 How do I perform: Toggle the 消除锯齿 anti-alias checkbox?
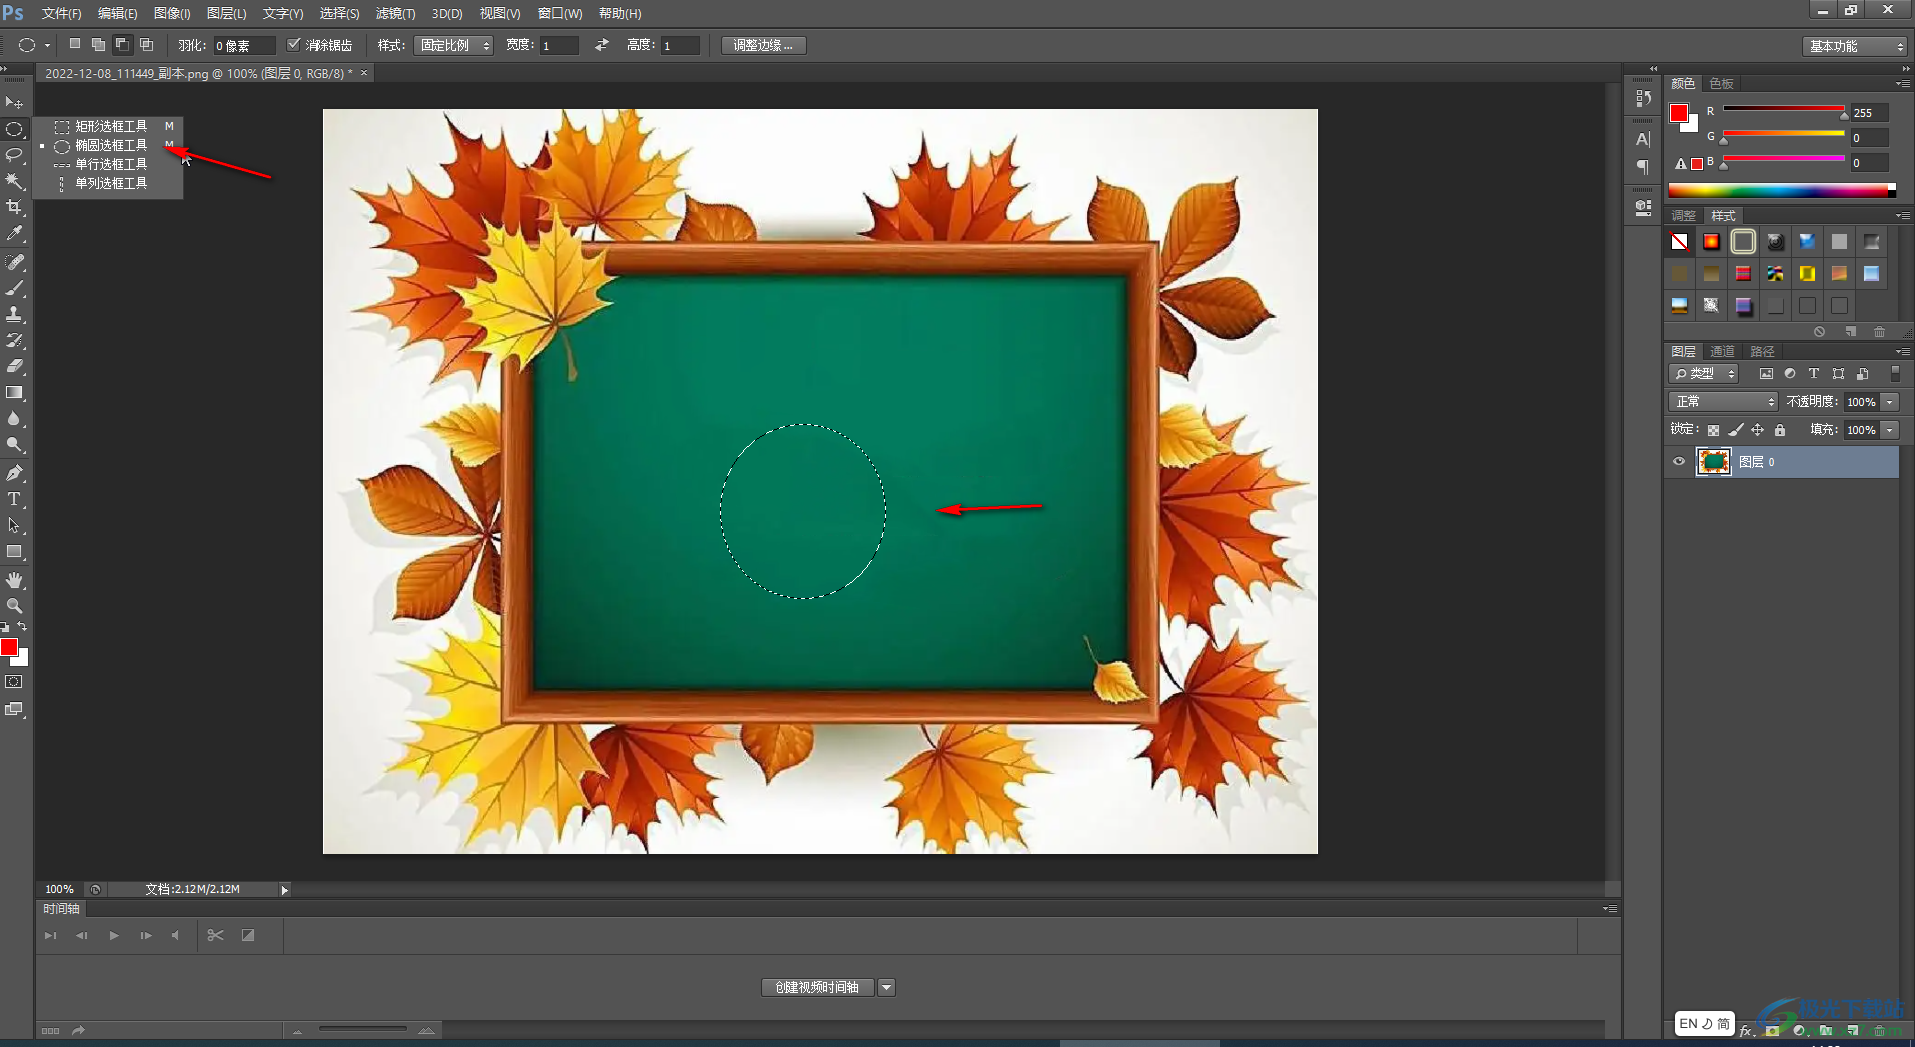pyautogui.click(x=294, y=45)
